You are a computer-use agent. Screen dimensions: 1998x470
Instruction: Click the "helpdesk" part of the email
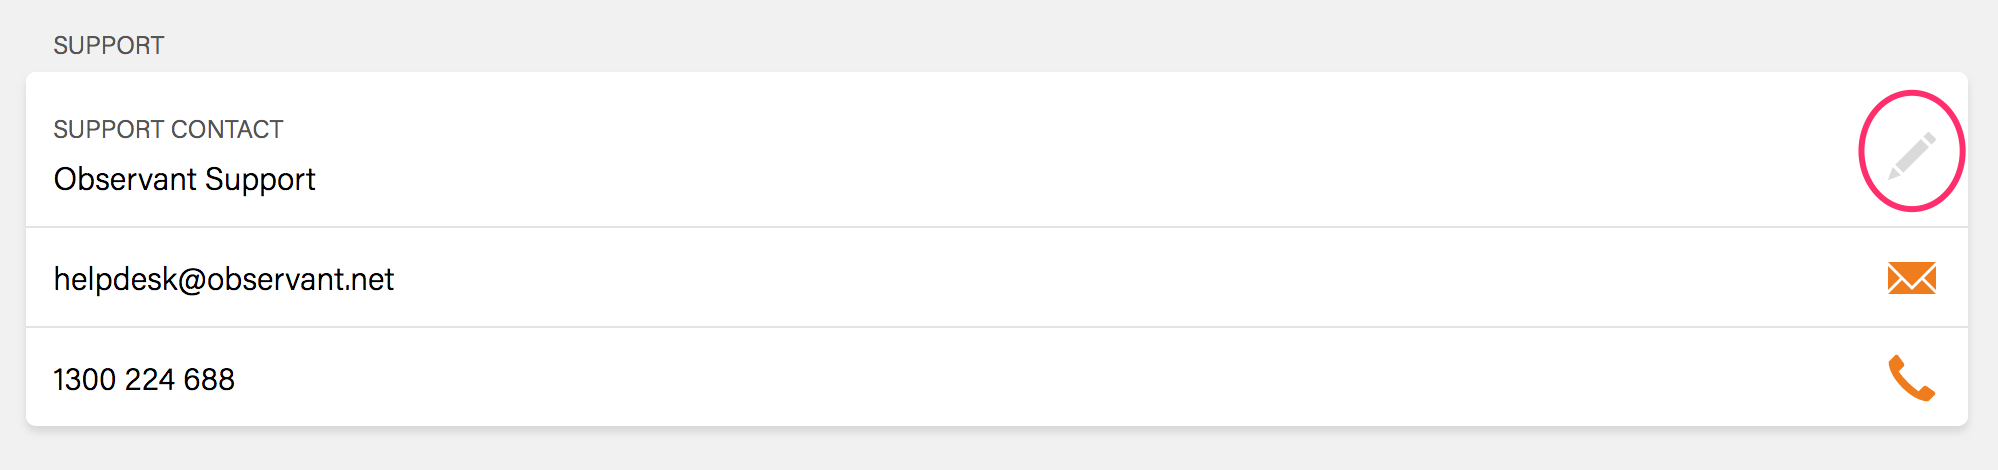coord(115,279)
